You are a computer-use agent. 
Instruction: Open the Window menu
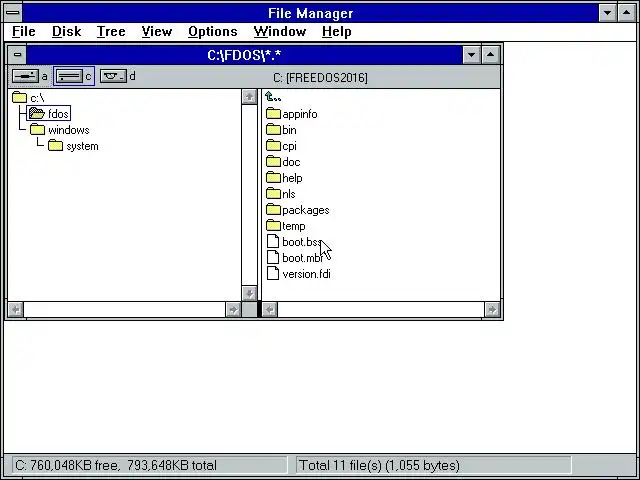(280, 31)
